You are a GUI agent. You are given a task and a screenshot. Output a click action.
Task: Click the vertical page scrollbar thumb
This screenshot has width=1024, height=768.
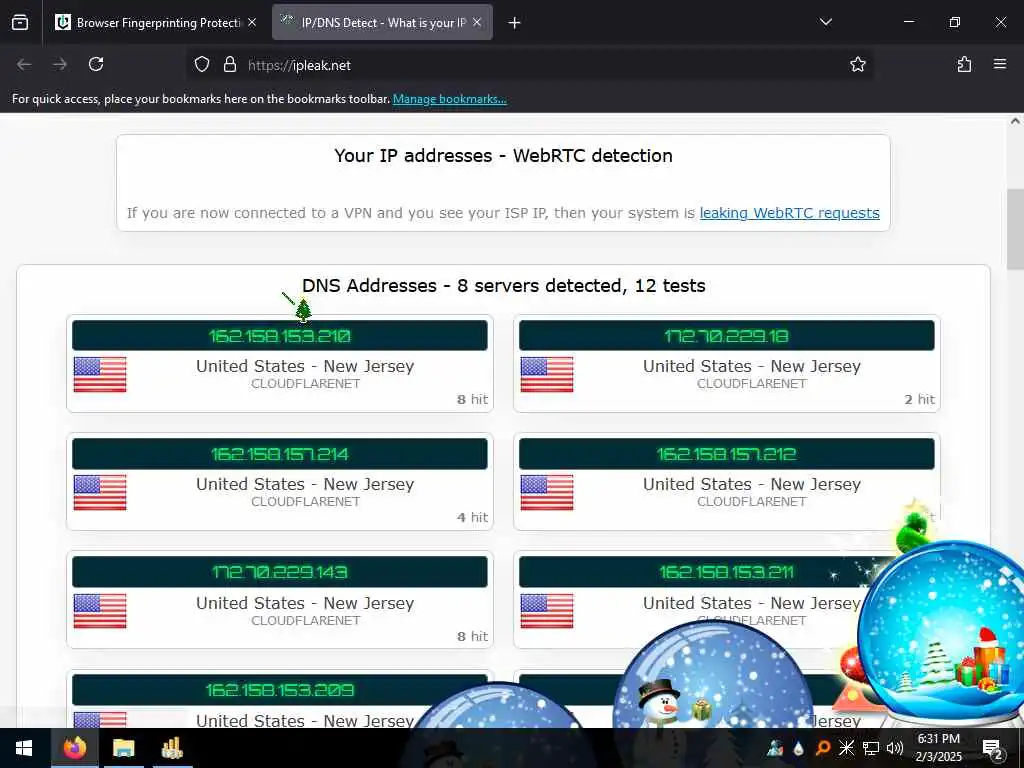1015,229
